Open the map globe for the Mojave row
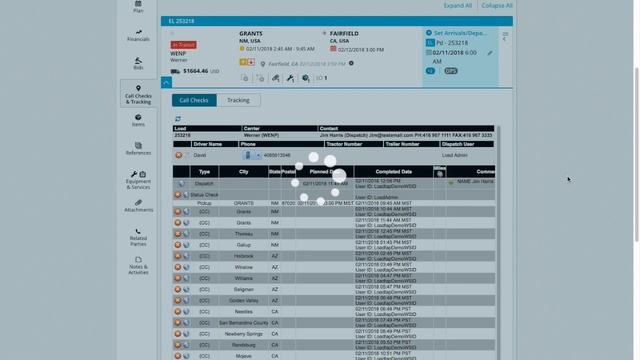 (186, 356)
